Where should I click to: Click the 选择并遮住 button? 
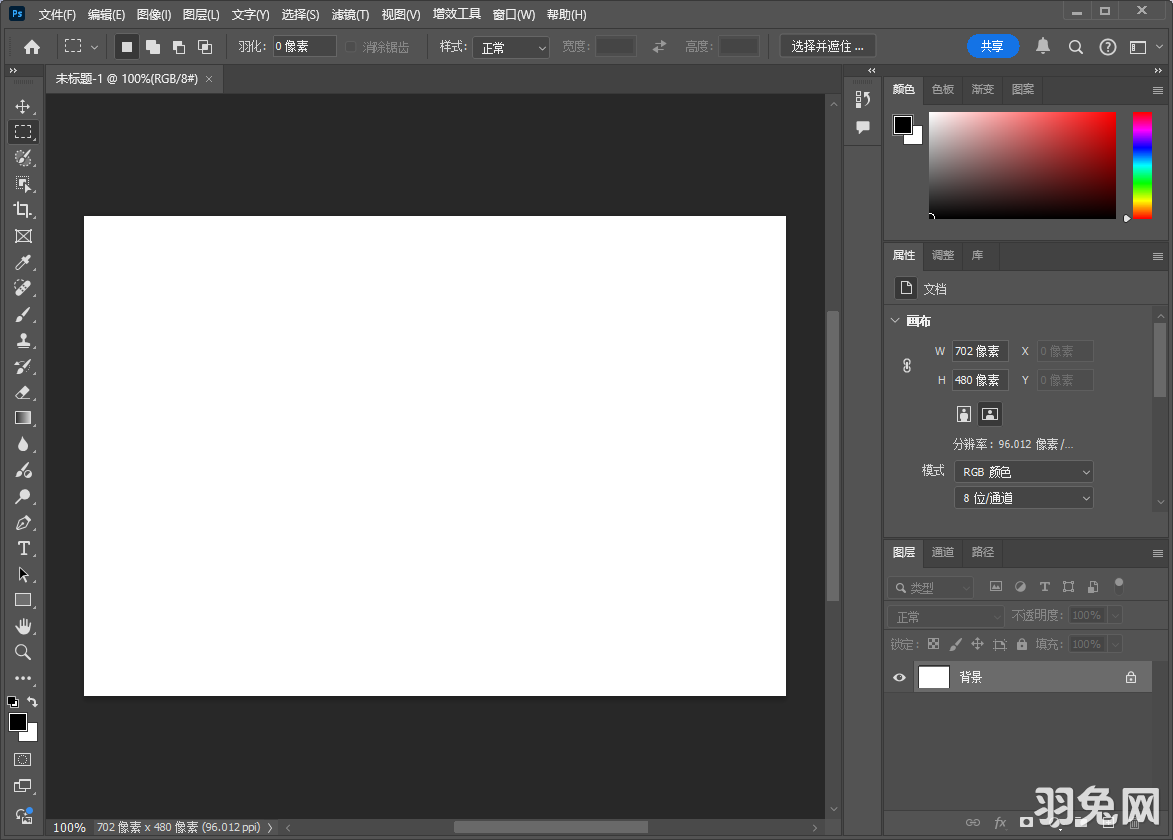pyautogui.click(x=827, y=46)
